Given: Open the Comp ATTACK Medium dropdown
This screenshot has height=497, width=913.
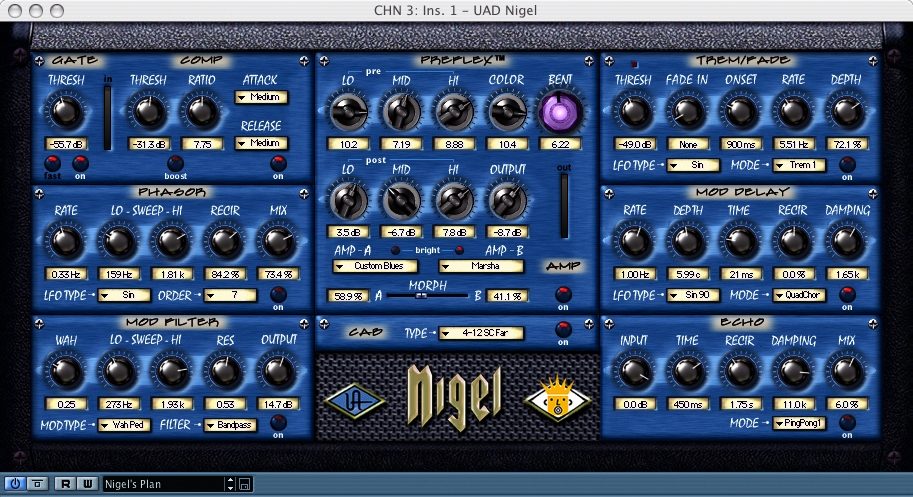Looking at the screenshot, I should pos(261,97).
